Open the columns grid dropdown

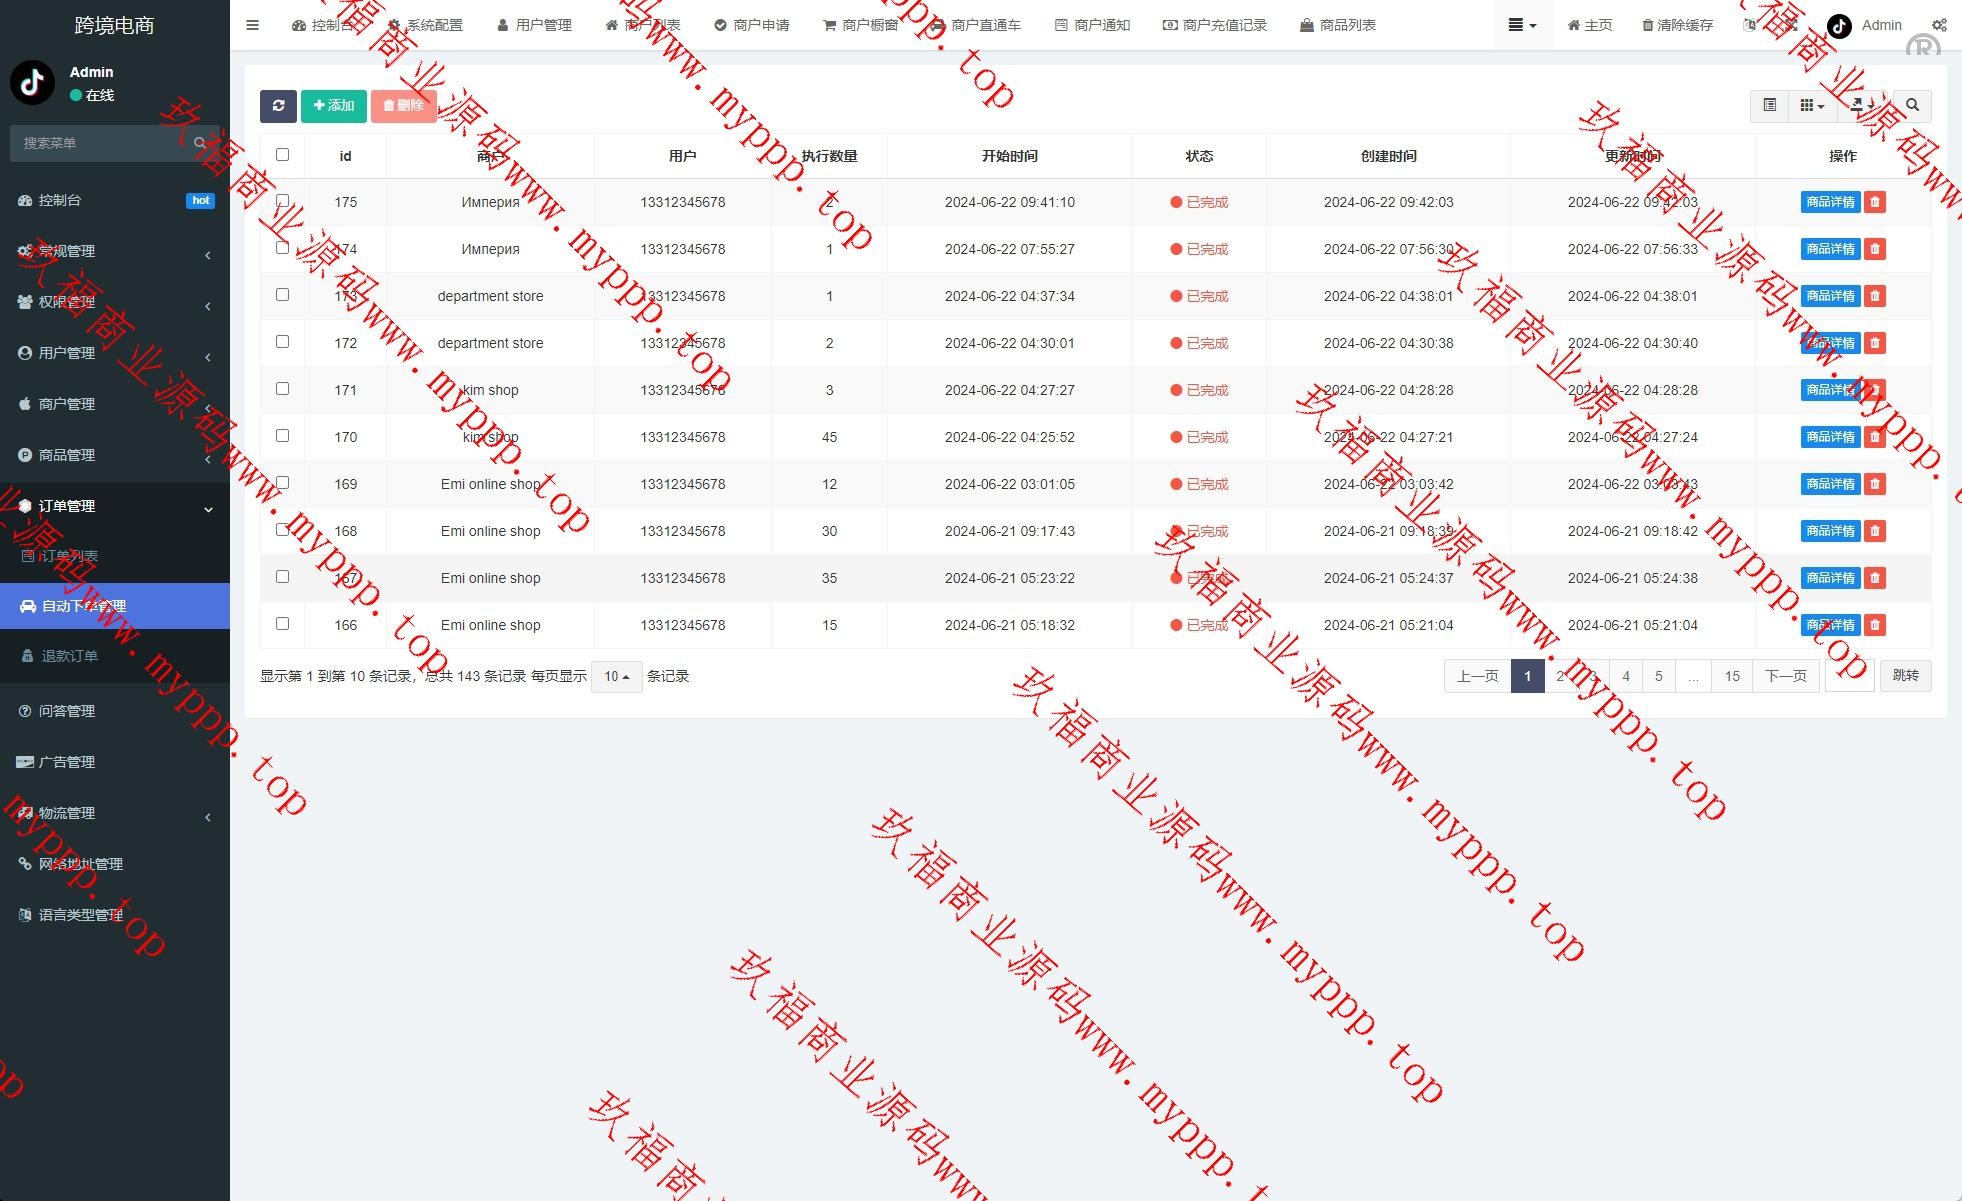coord(1811,106)
